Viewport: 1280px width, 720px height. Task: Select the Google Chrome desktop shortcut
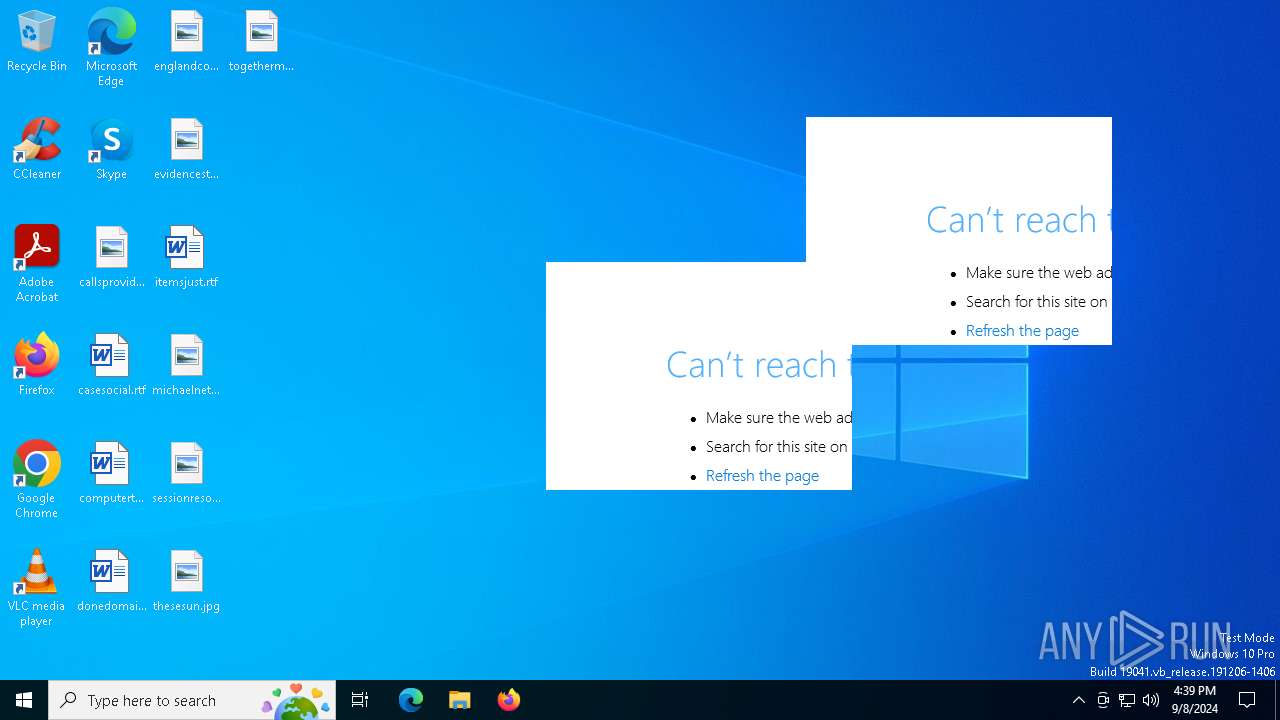[x=37, y=480]
